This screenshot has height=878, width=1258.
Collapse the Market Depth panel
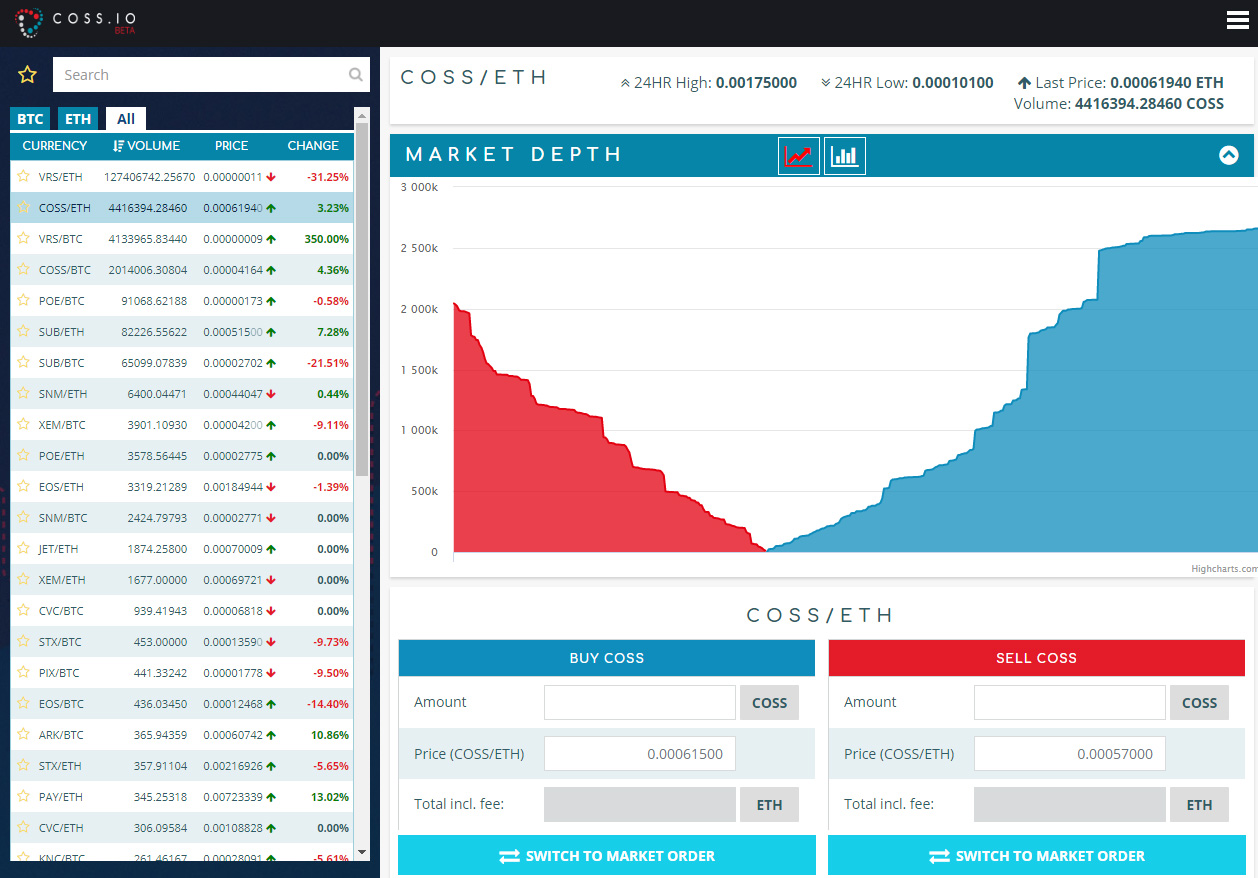click(x=1229, y=155)
